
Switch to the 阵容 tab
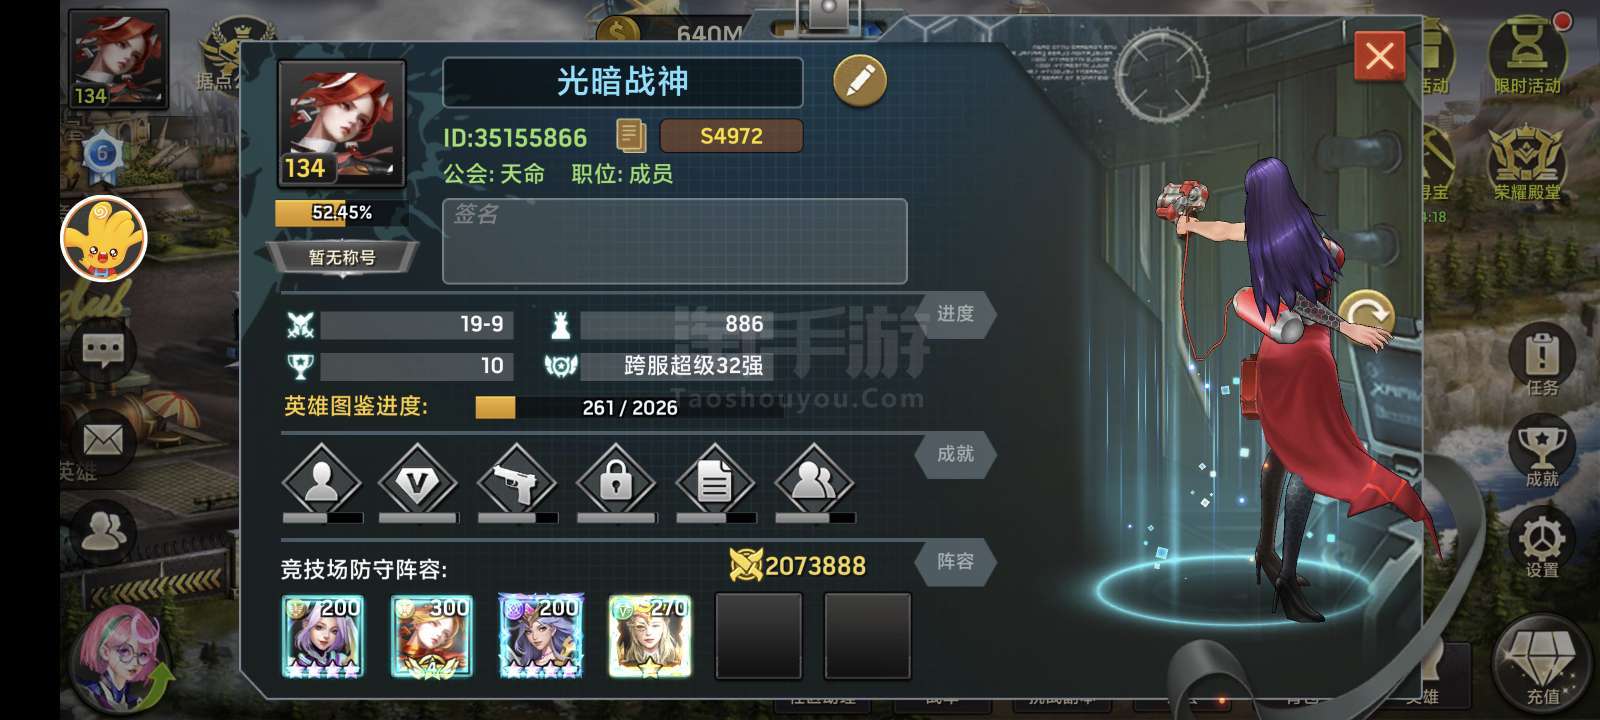click(955, 562)
